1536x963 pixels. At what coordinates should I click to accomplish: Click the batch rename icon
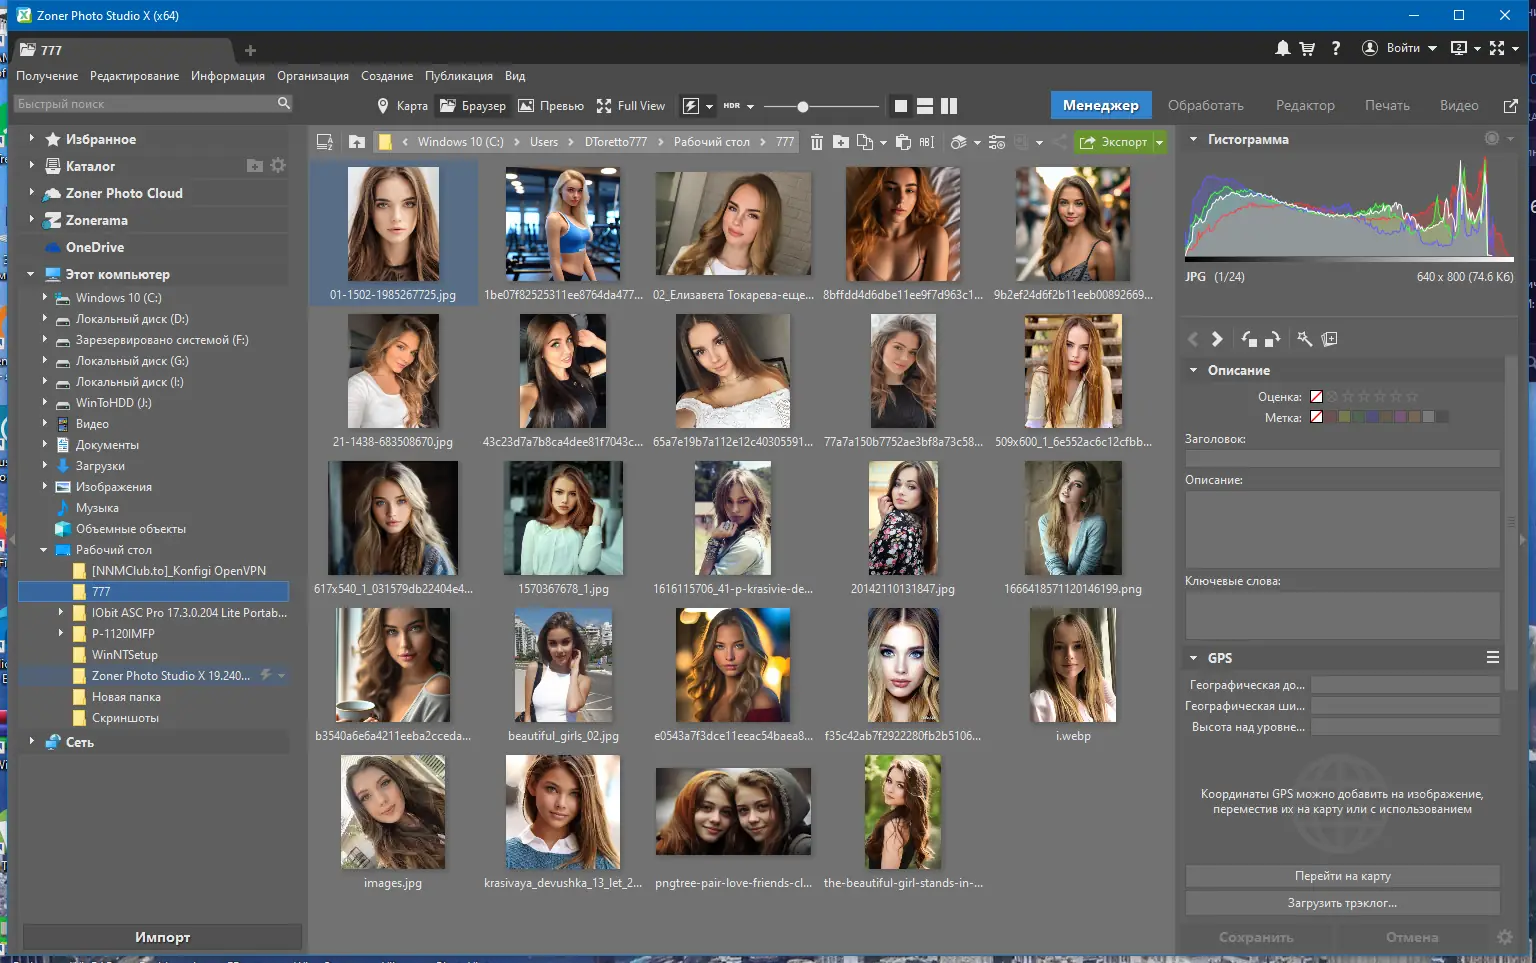pos(927,142)
